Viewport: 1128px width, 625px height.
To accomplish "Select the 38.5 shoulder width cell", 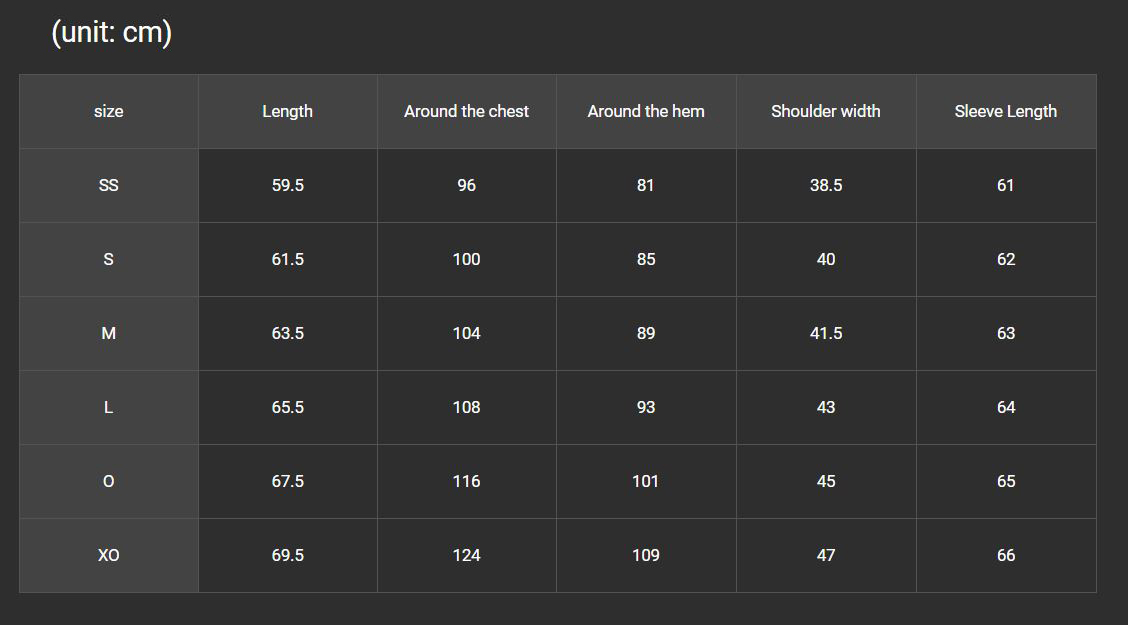I will pos(827,186).
